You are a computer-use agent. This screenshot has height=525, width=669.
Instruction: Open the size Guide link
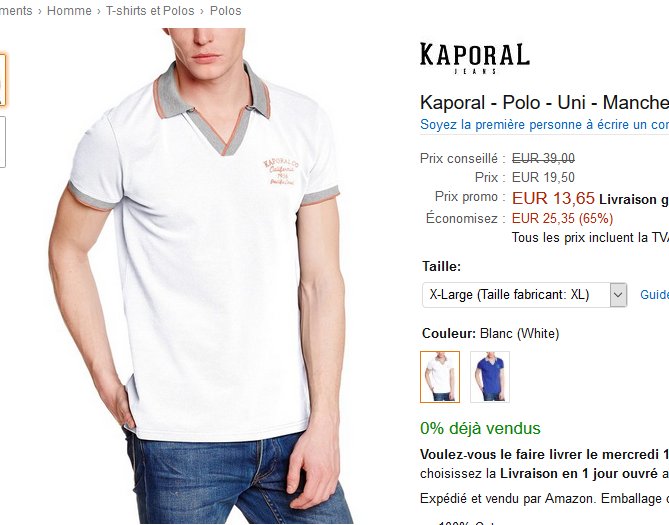654,295
